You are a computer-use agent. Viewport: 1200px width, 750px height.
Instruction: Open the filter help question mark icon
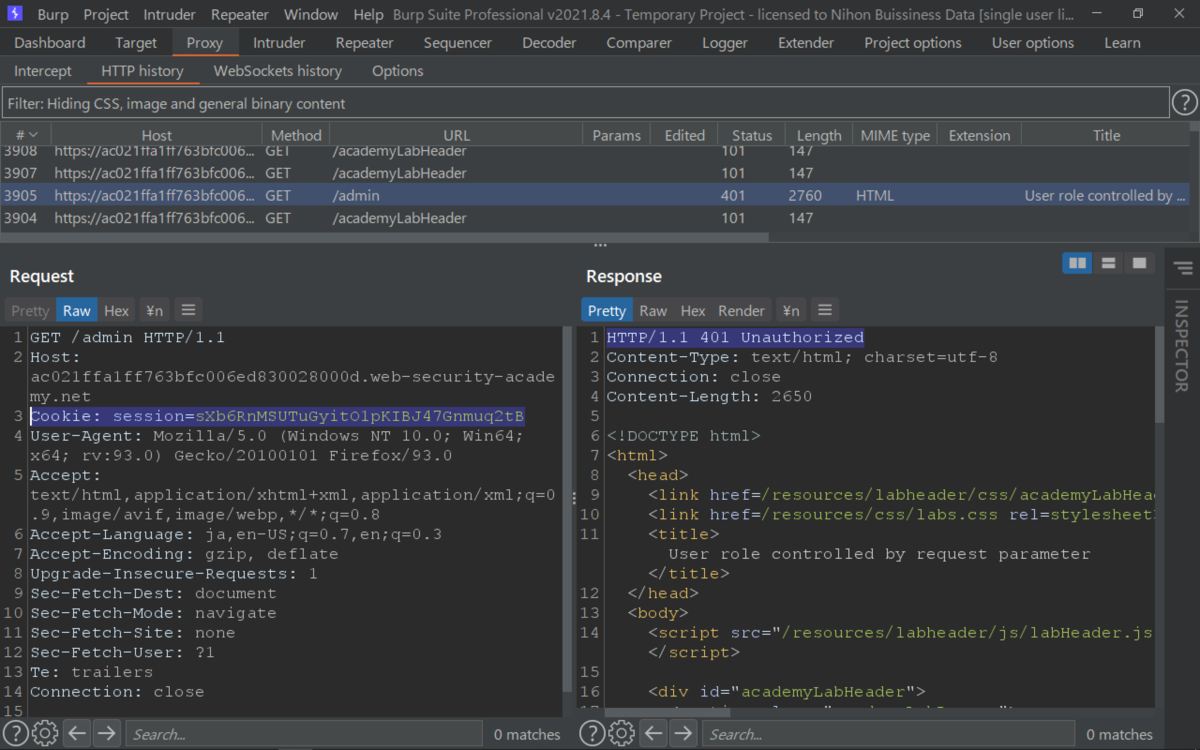(x=1184, y=102)
